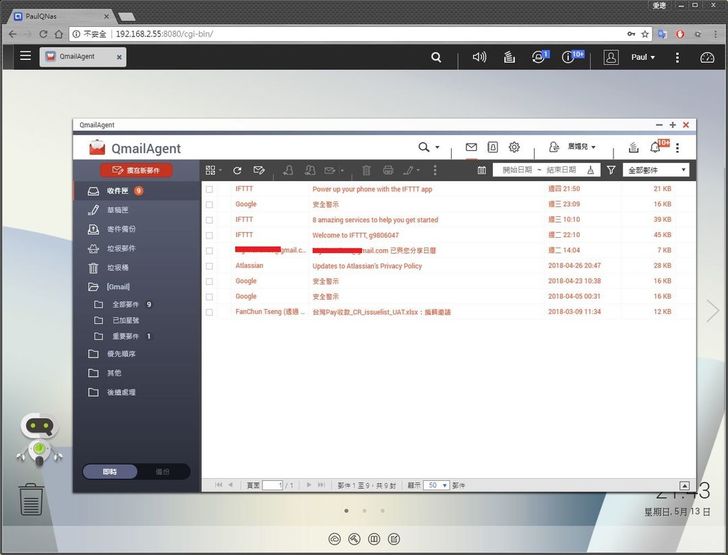Open the QmailAgent background tasks icon
Image resolution: width=728 pixels, height=555 pixels.
point(633,147)
